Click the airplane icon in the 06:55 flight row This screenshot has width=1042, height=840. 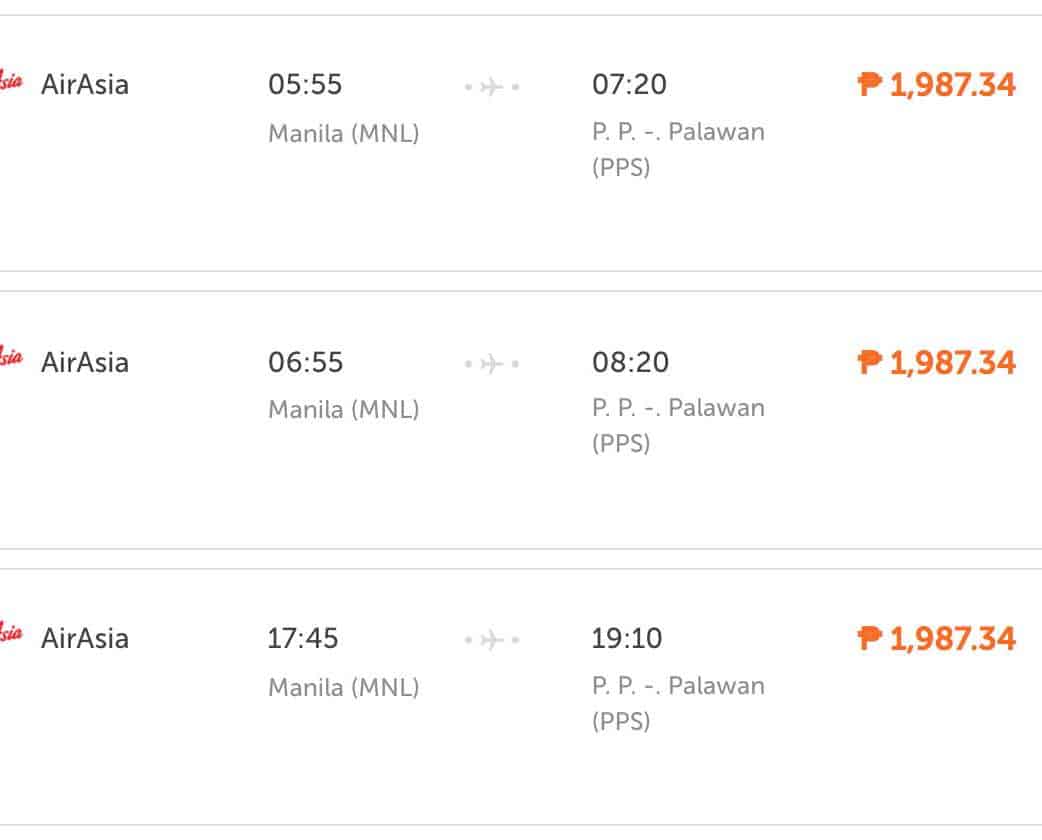pos(491,364)
